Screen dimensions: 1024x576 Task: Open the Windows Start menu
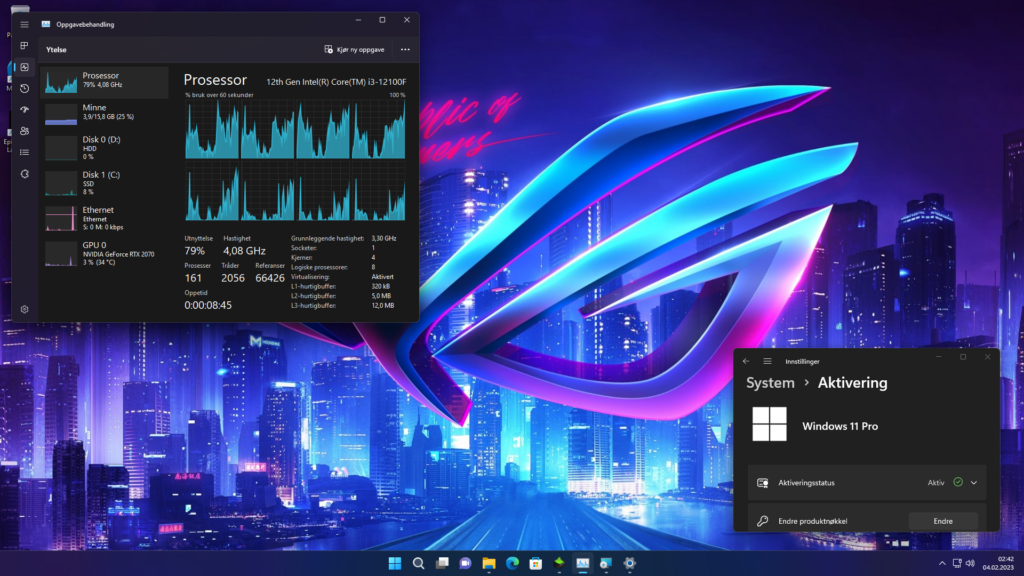[394, 563]
